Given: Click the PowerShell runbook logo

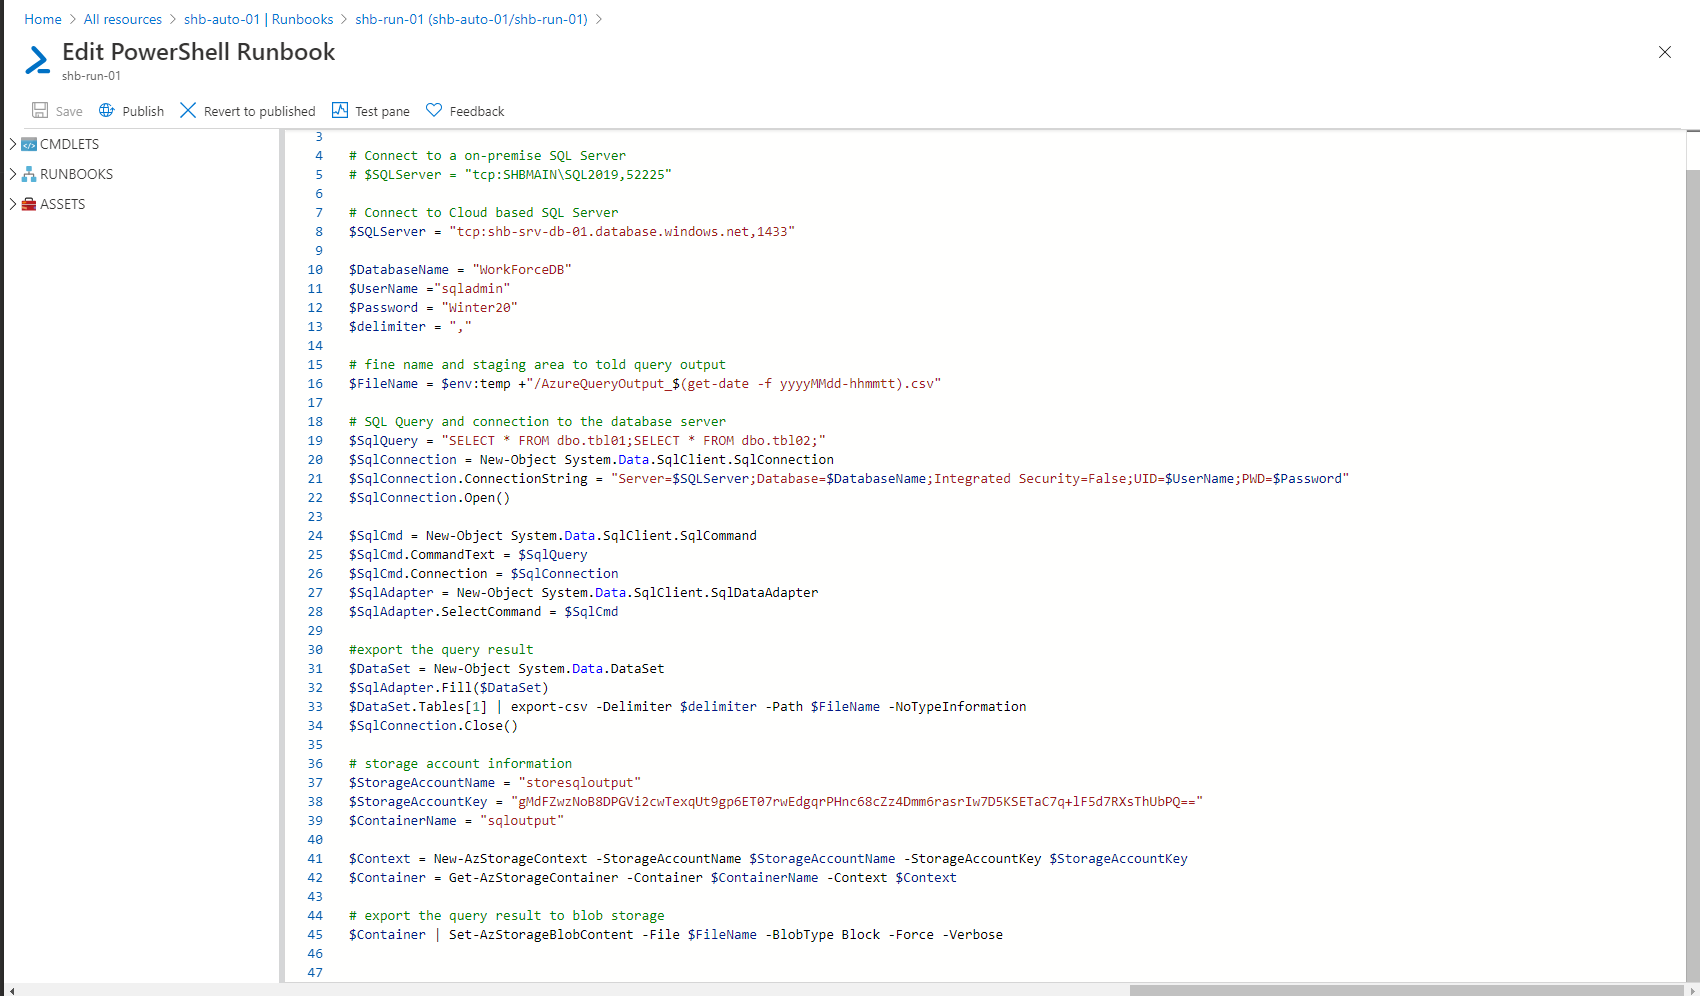Looking at the screenshot, I should coord(37,60).
